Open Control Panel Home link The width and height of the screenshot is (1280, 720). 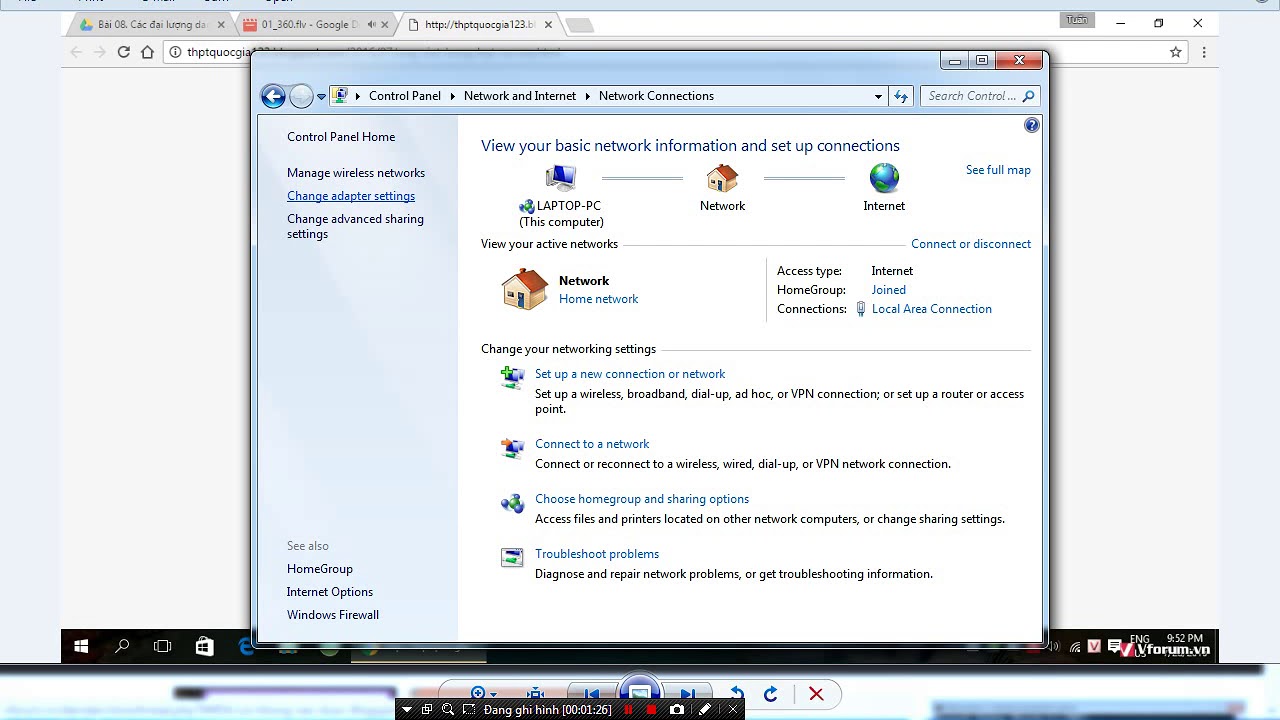(341, 137)
